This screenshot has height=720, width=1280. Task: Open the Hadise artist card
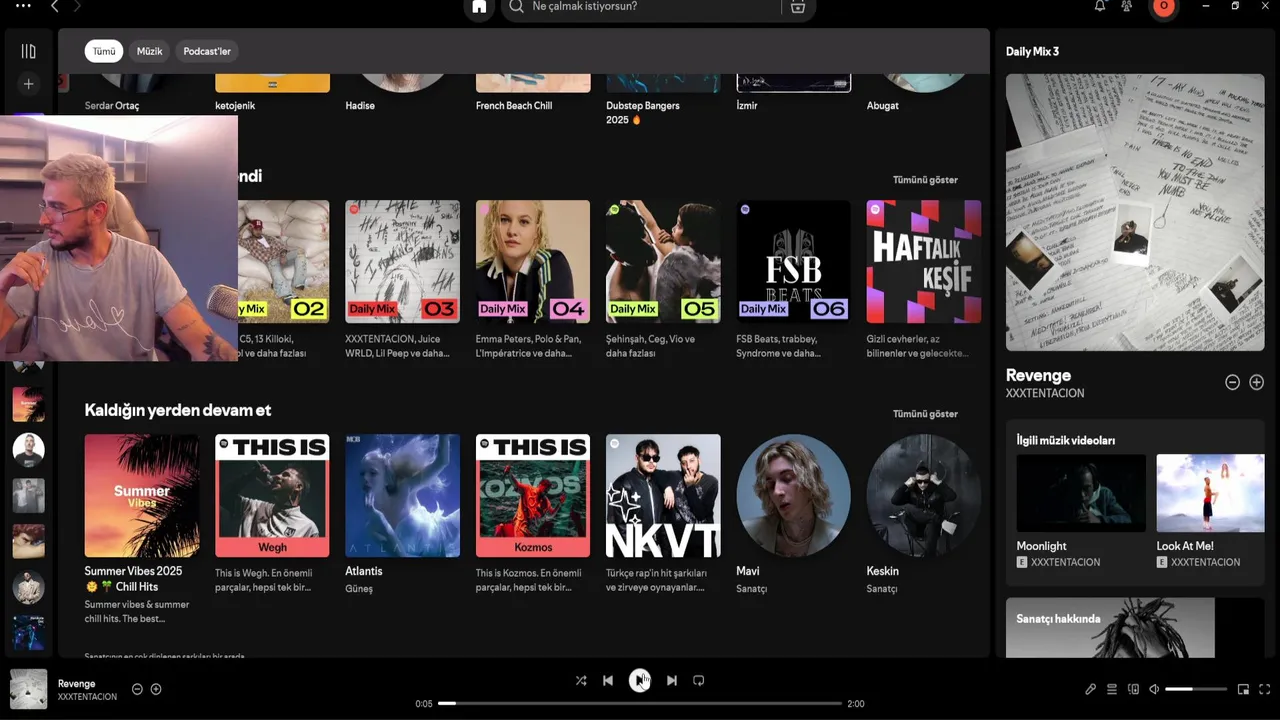coord(402,92)
